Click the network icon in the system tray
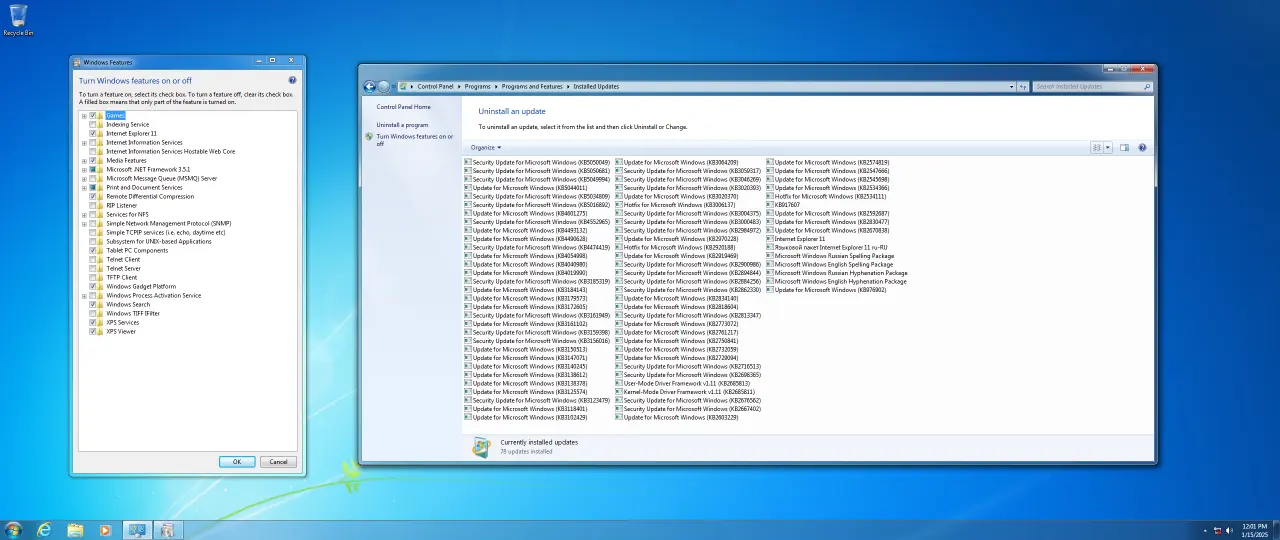The height and width of the screenshot is (540, 1280). (x=1217, y=530)
